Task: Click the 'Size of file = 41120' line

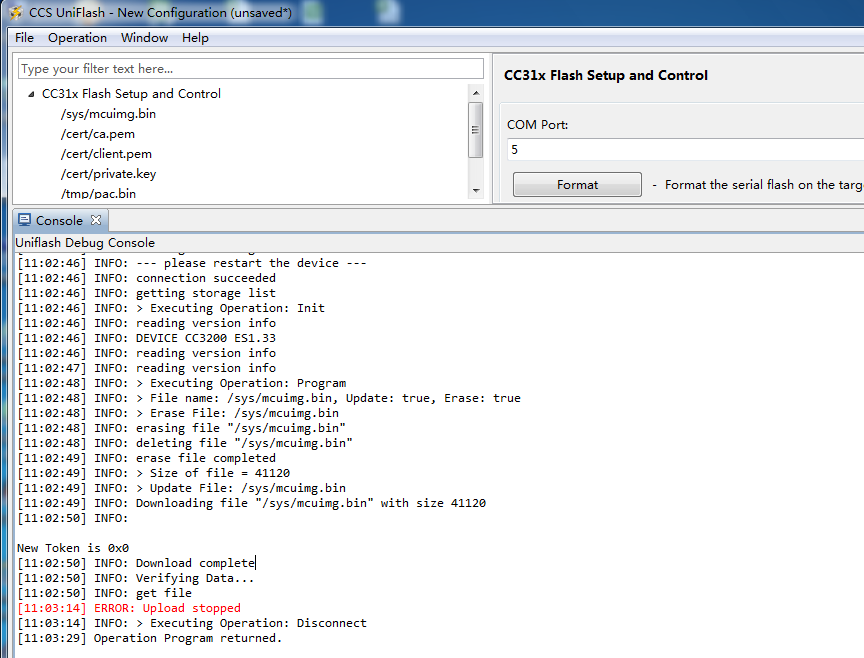Action: coord(154,473)
